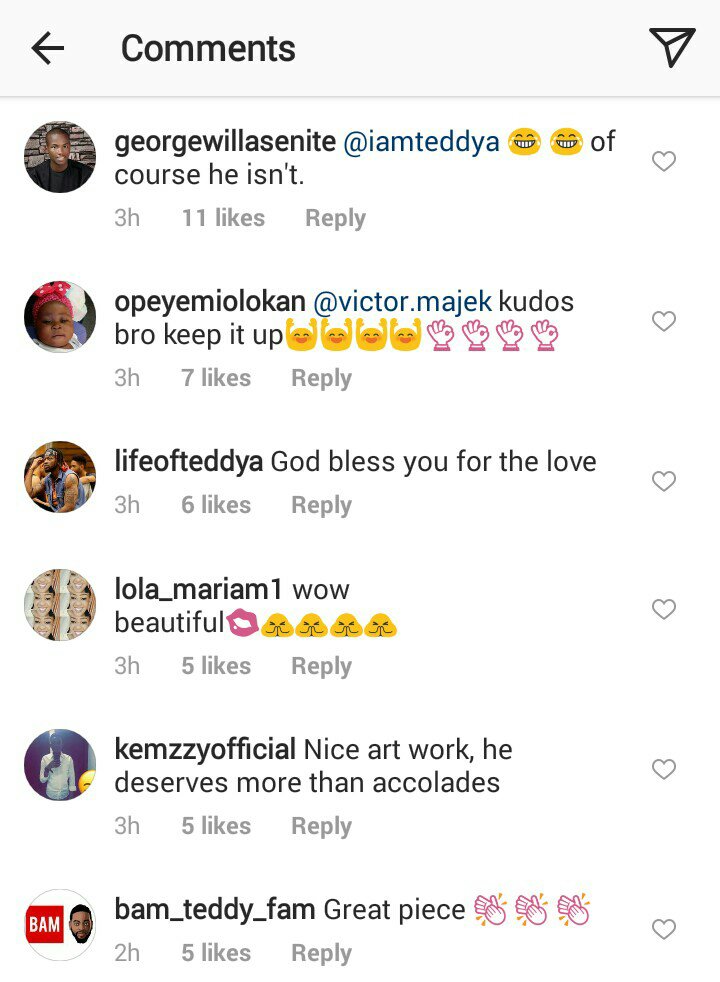Viewport: 720px width, 982px height.
Task: Like kemzzyofficial's comment
Action: pos(664,769)
